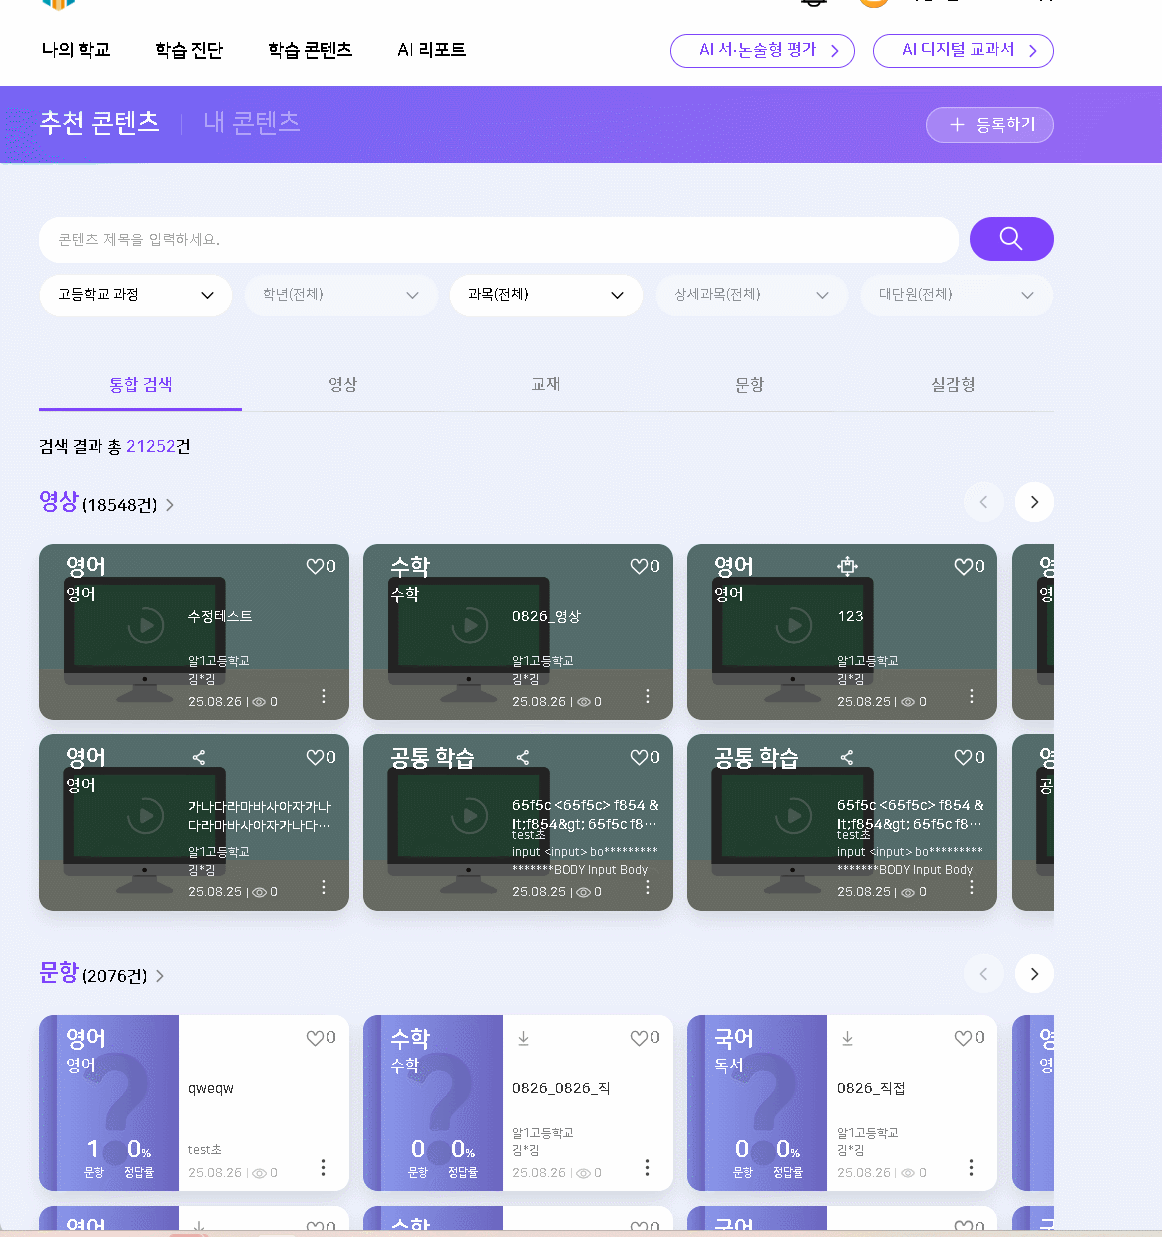Open three-dot menu on qweqw question card
Viewport: 1162px width, 1237px height.
[x=324, y=1167]
